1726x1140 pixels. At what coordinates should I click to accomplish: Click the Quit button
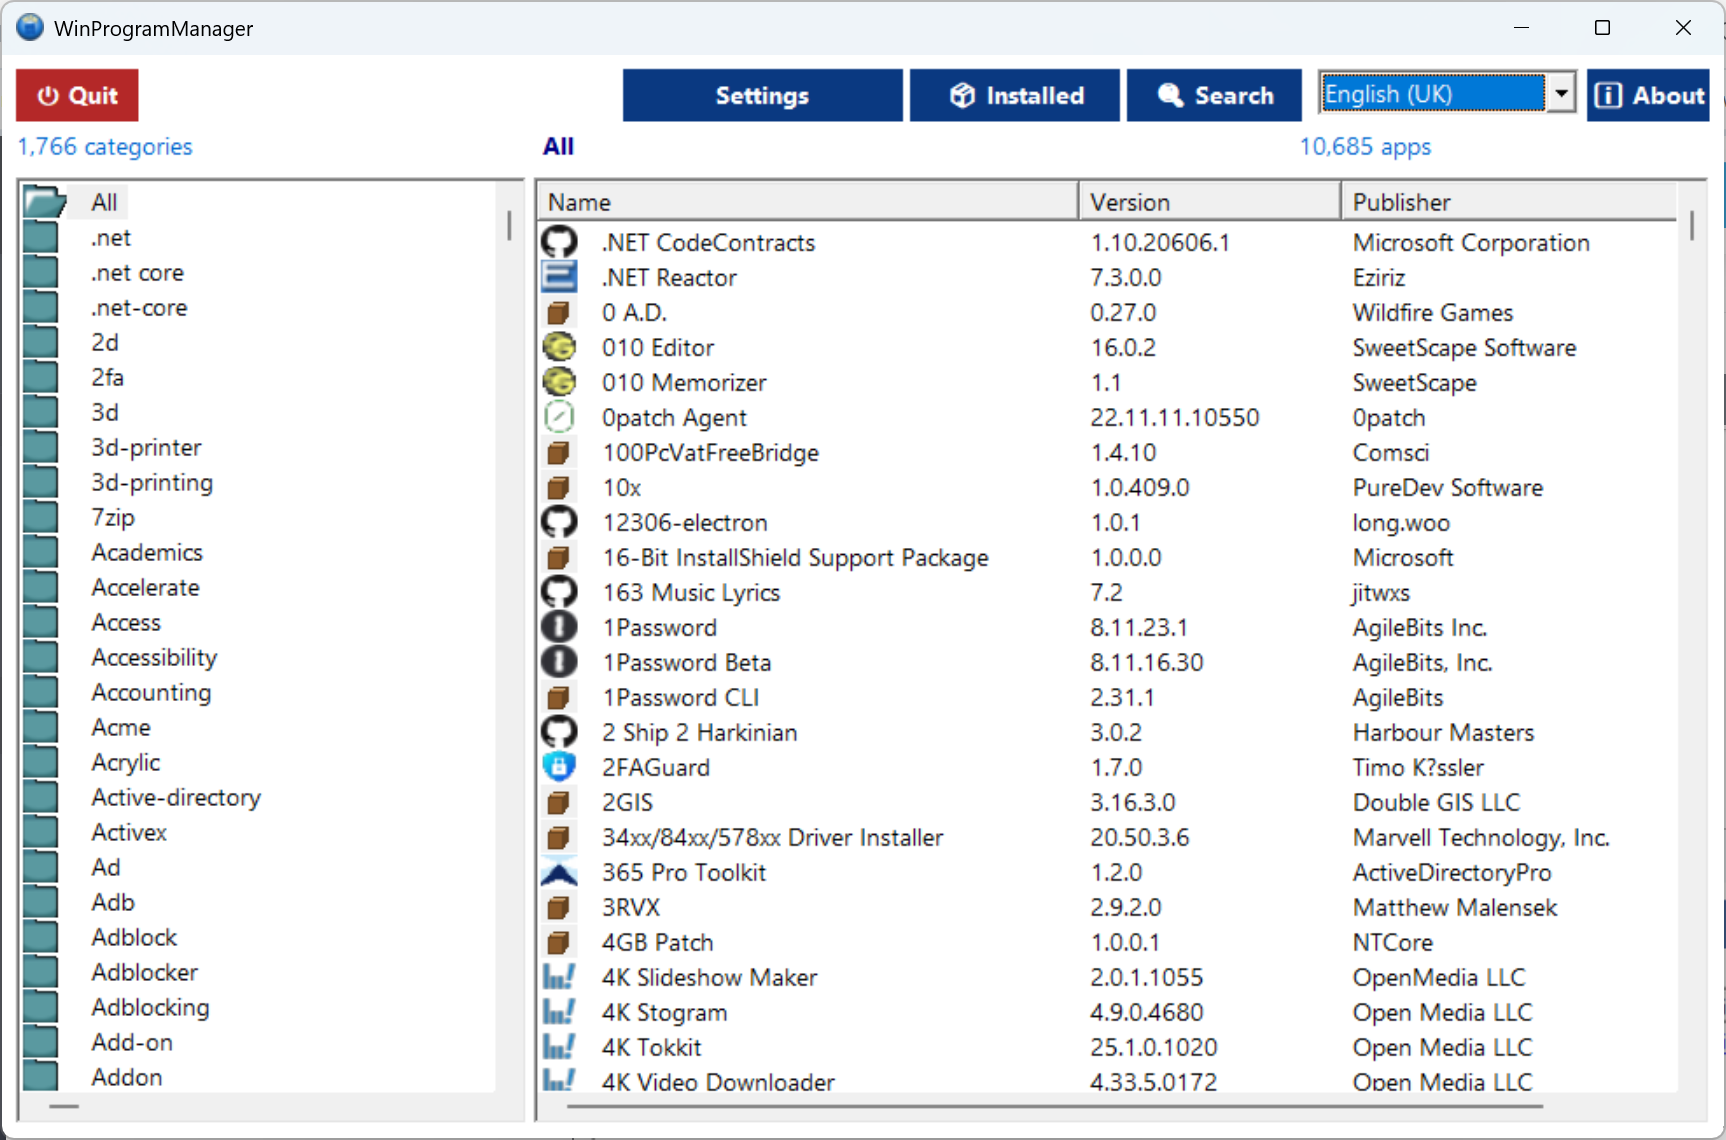coord(77,95)
